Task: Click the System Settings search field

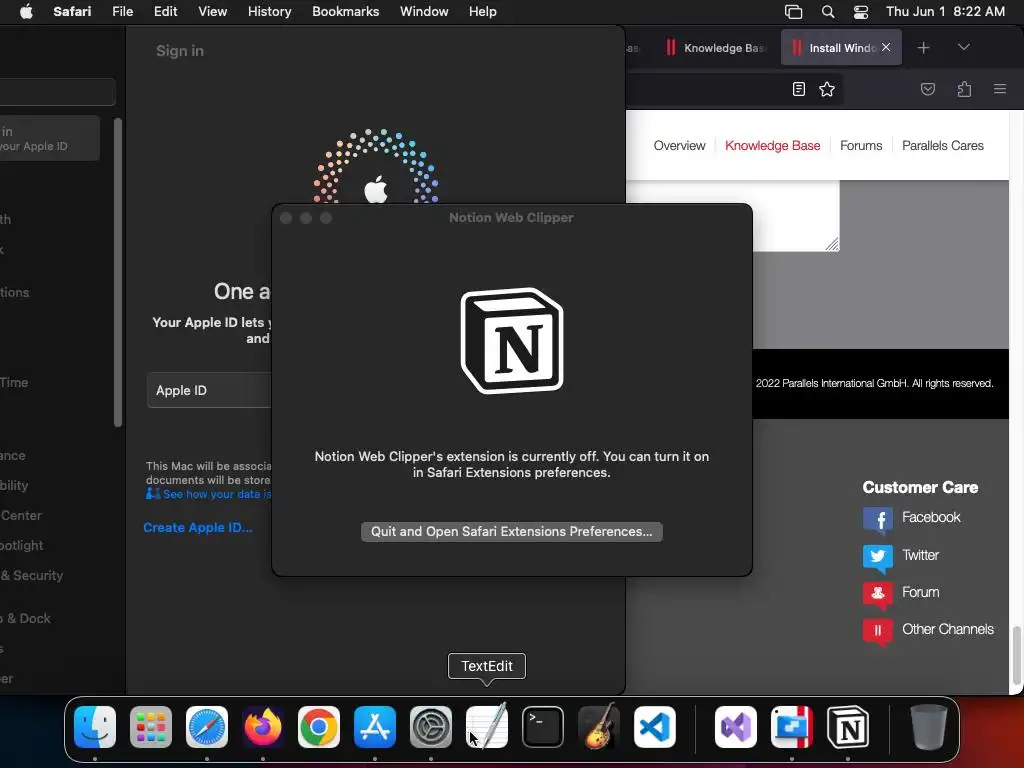Action: [57, 92]
